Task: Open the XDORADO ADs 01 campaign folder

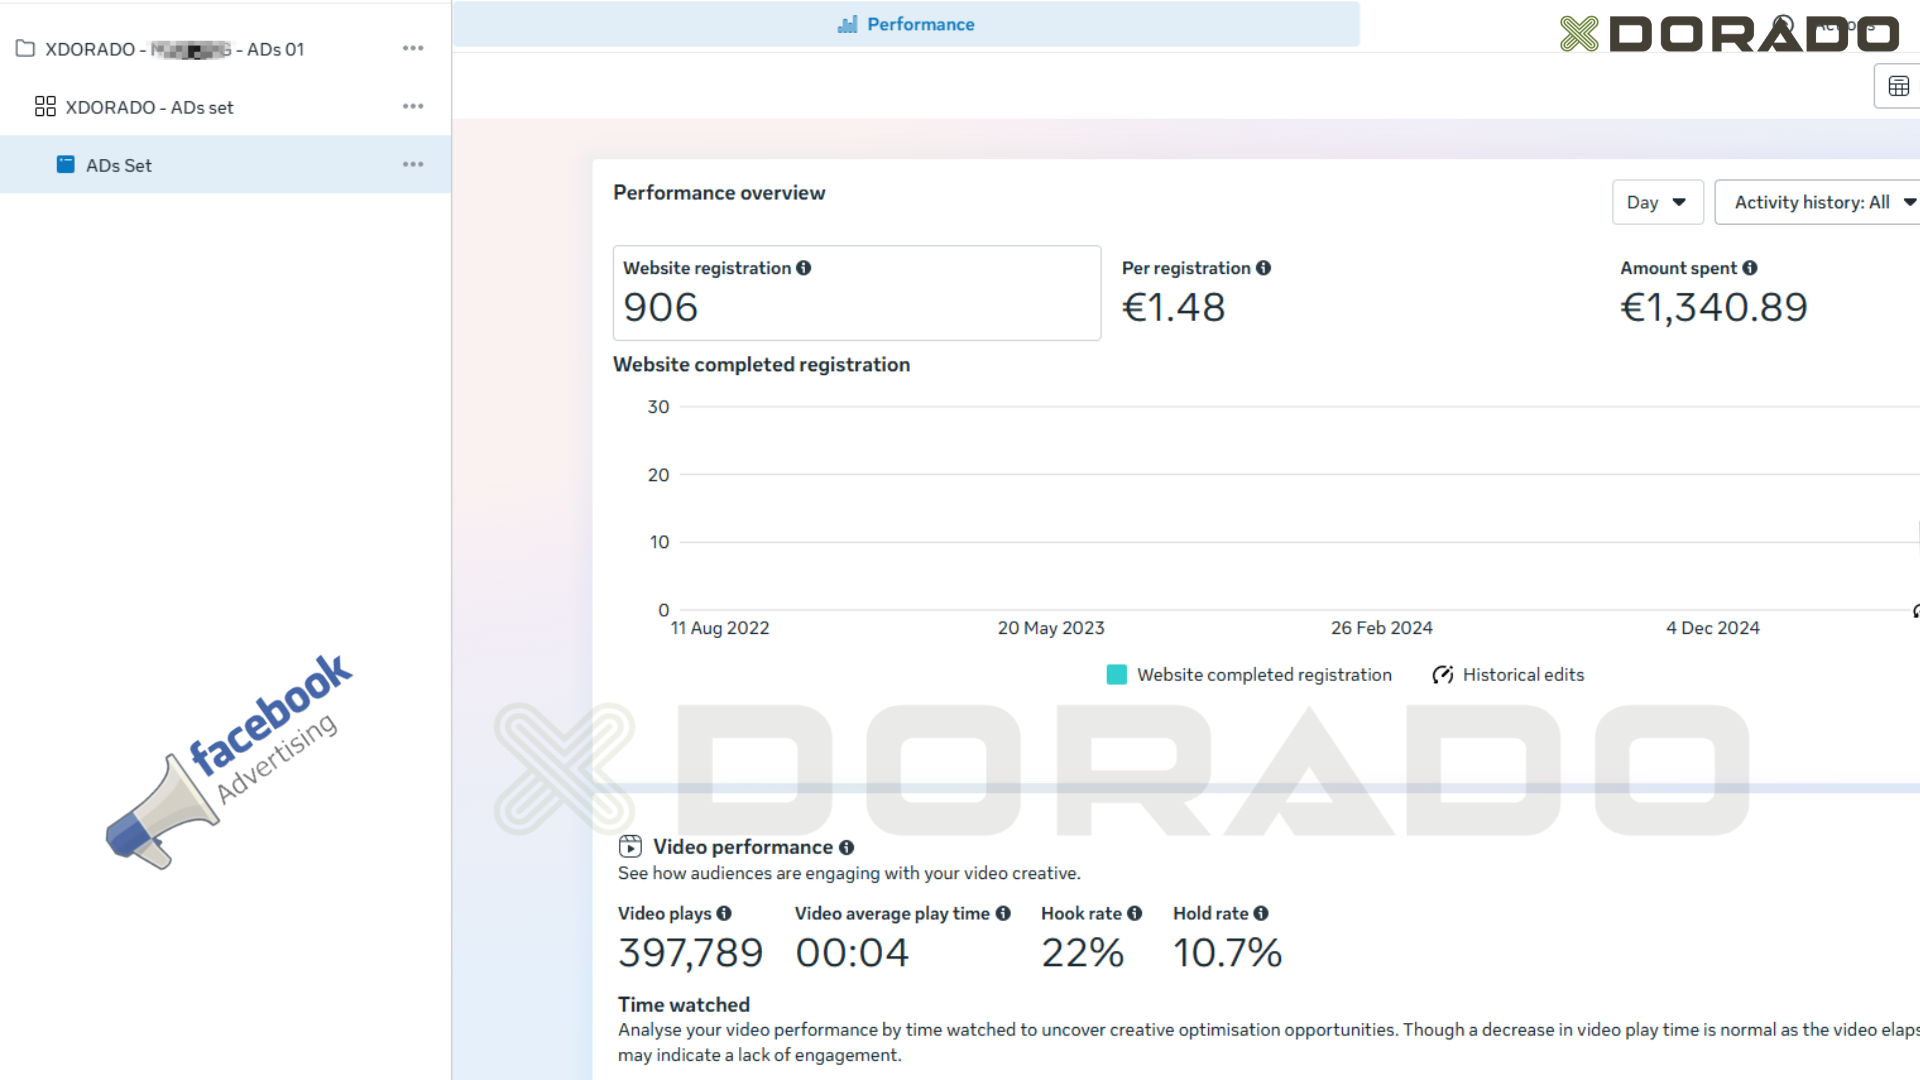Action: pos(225,49)
